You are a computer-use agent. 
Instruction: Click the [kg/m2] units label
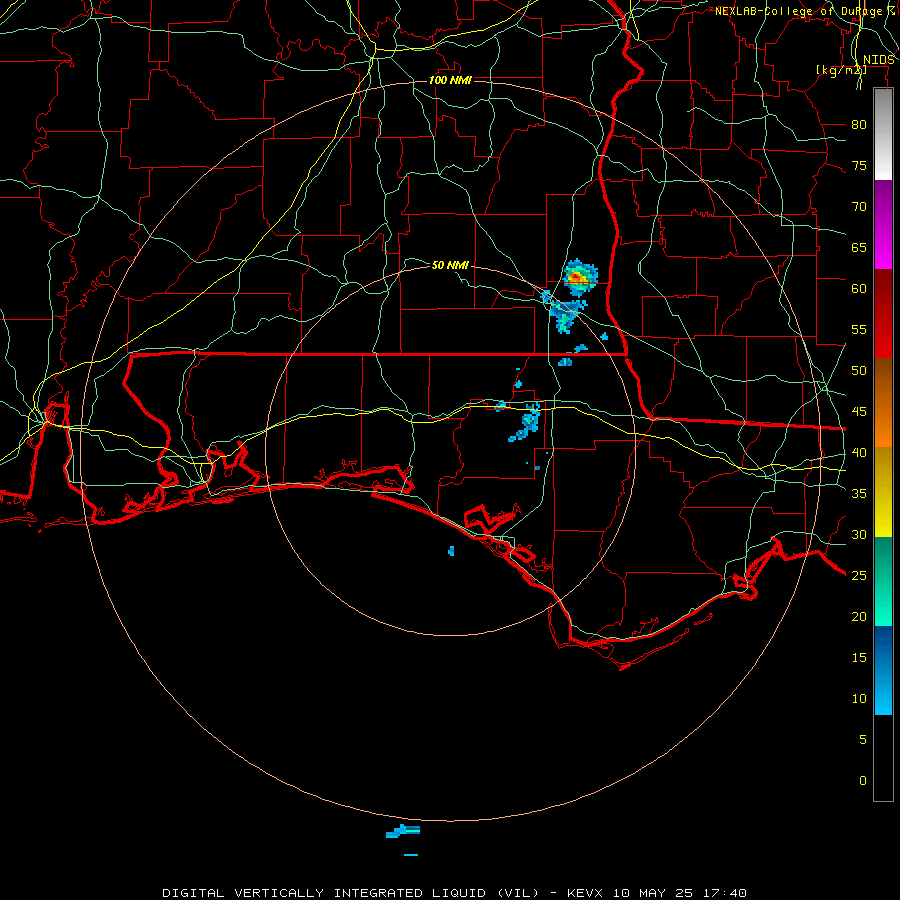point(841,70)
